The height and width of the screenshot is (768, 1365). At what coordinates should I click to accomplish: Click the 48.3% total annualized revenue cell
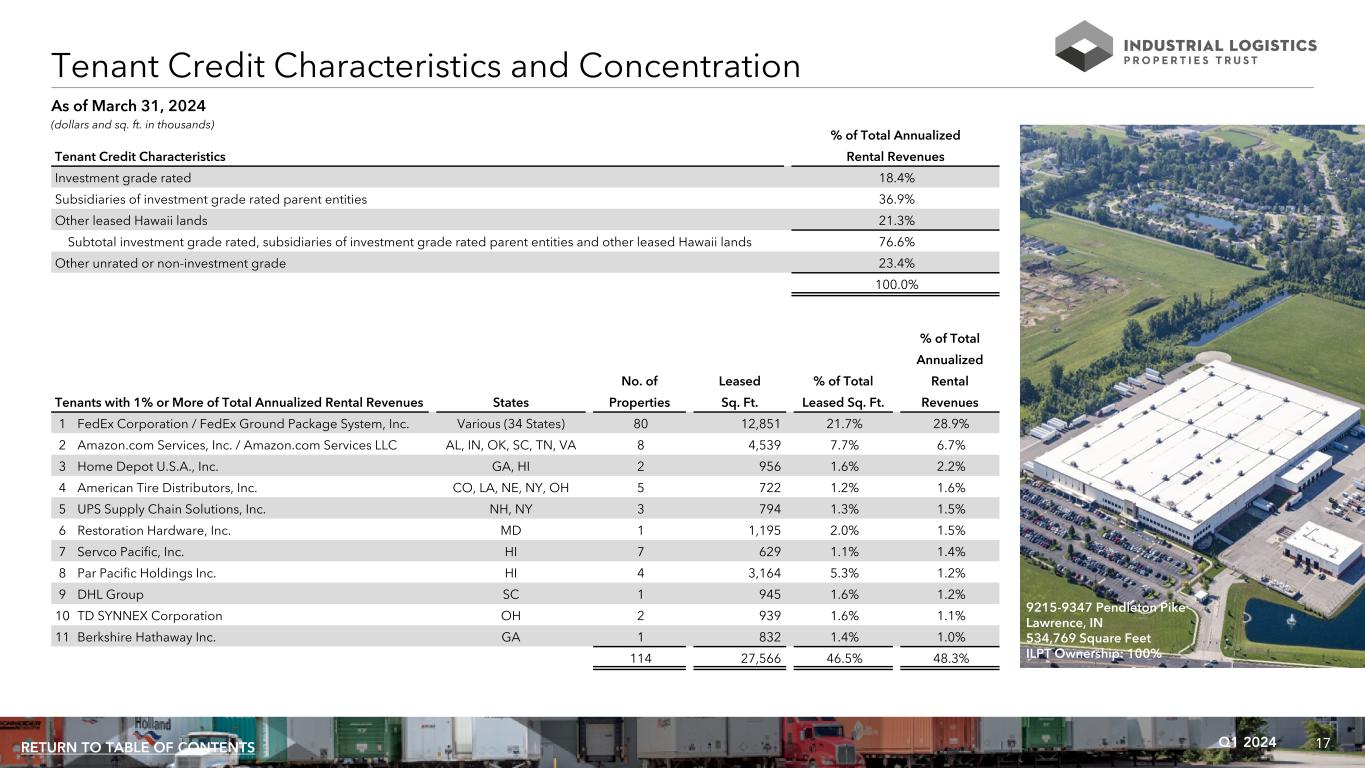[950, 658]
